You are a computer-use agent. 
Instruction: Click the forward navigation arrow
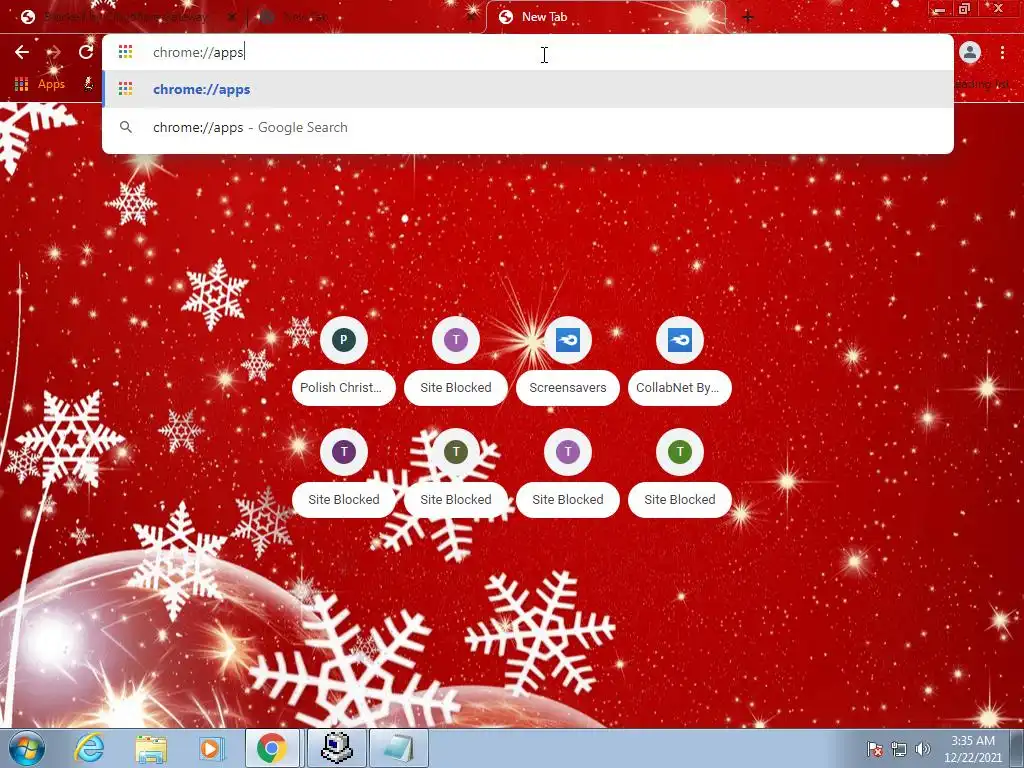coord(54,52)
